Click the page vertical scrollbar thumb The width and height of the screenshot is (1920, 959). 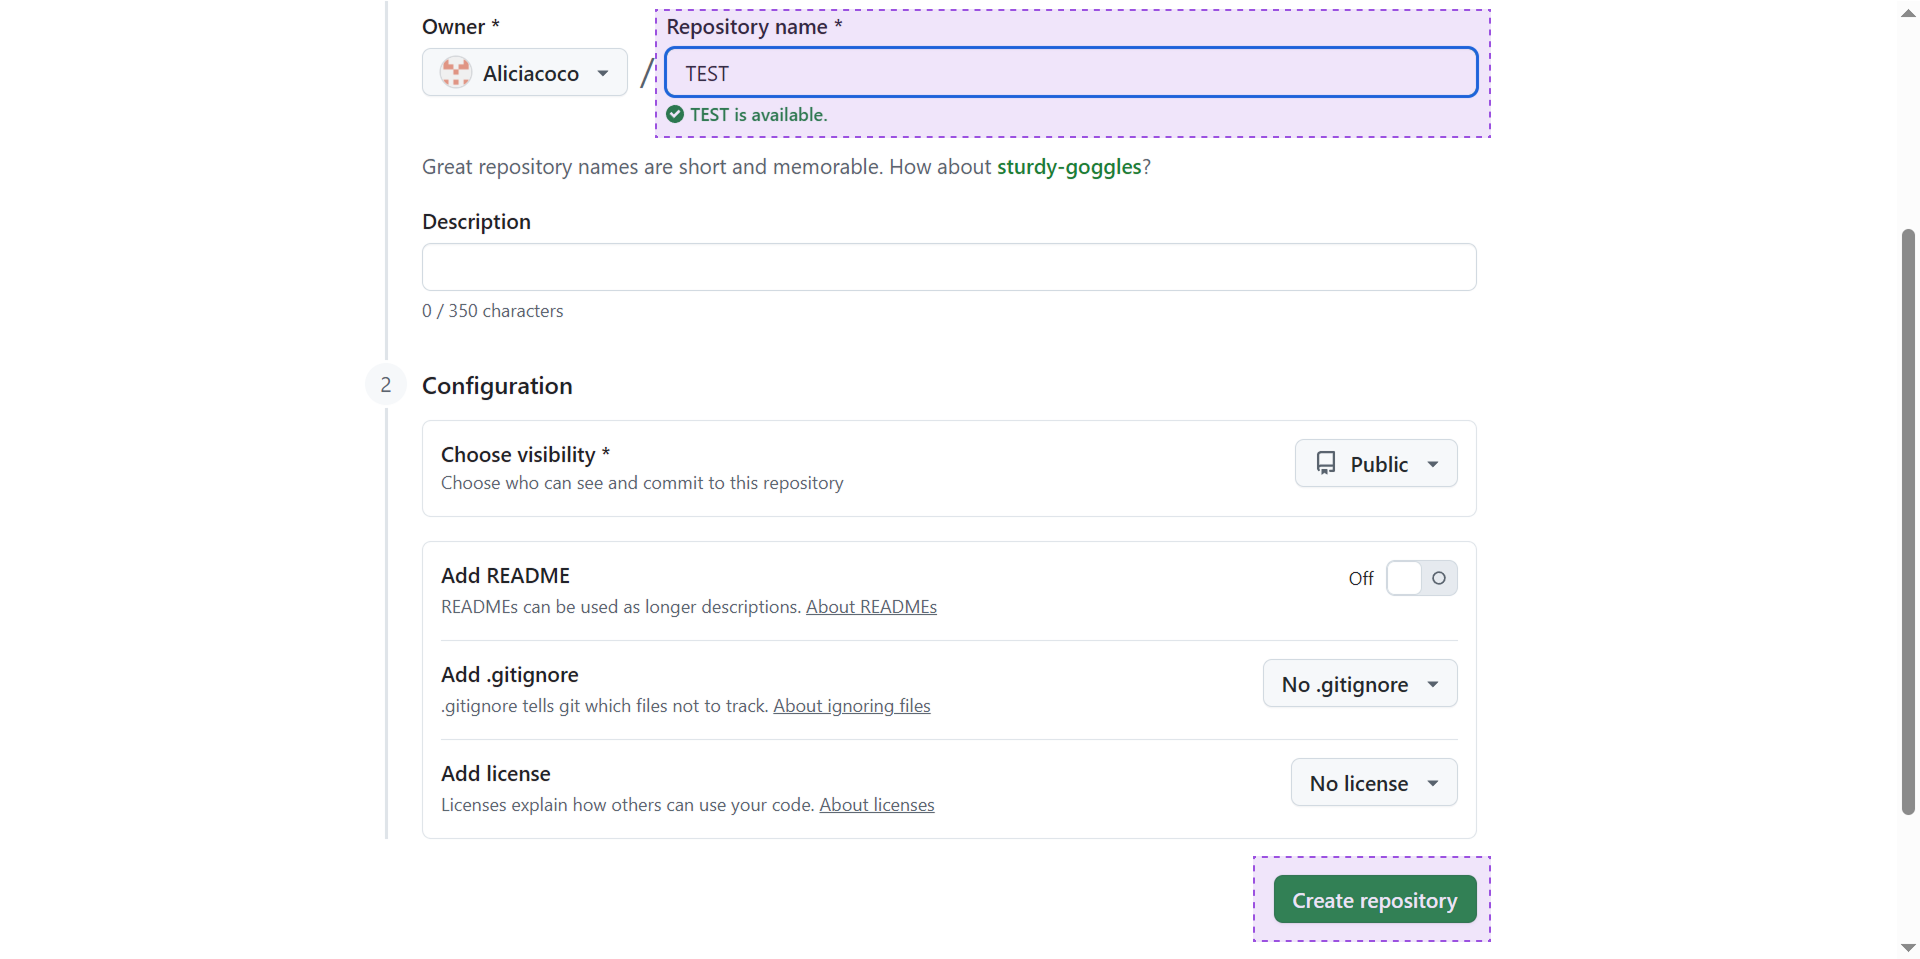click(x=1908, y=522)
